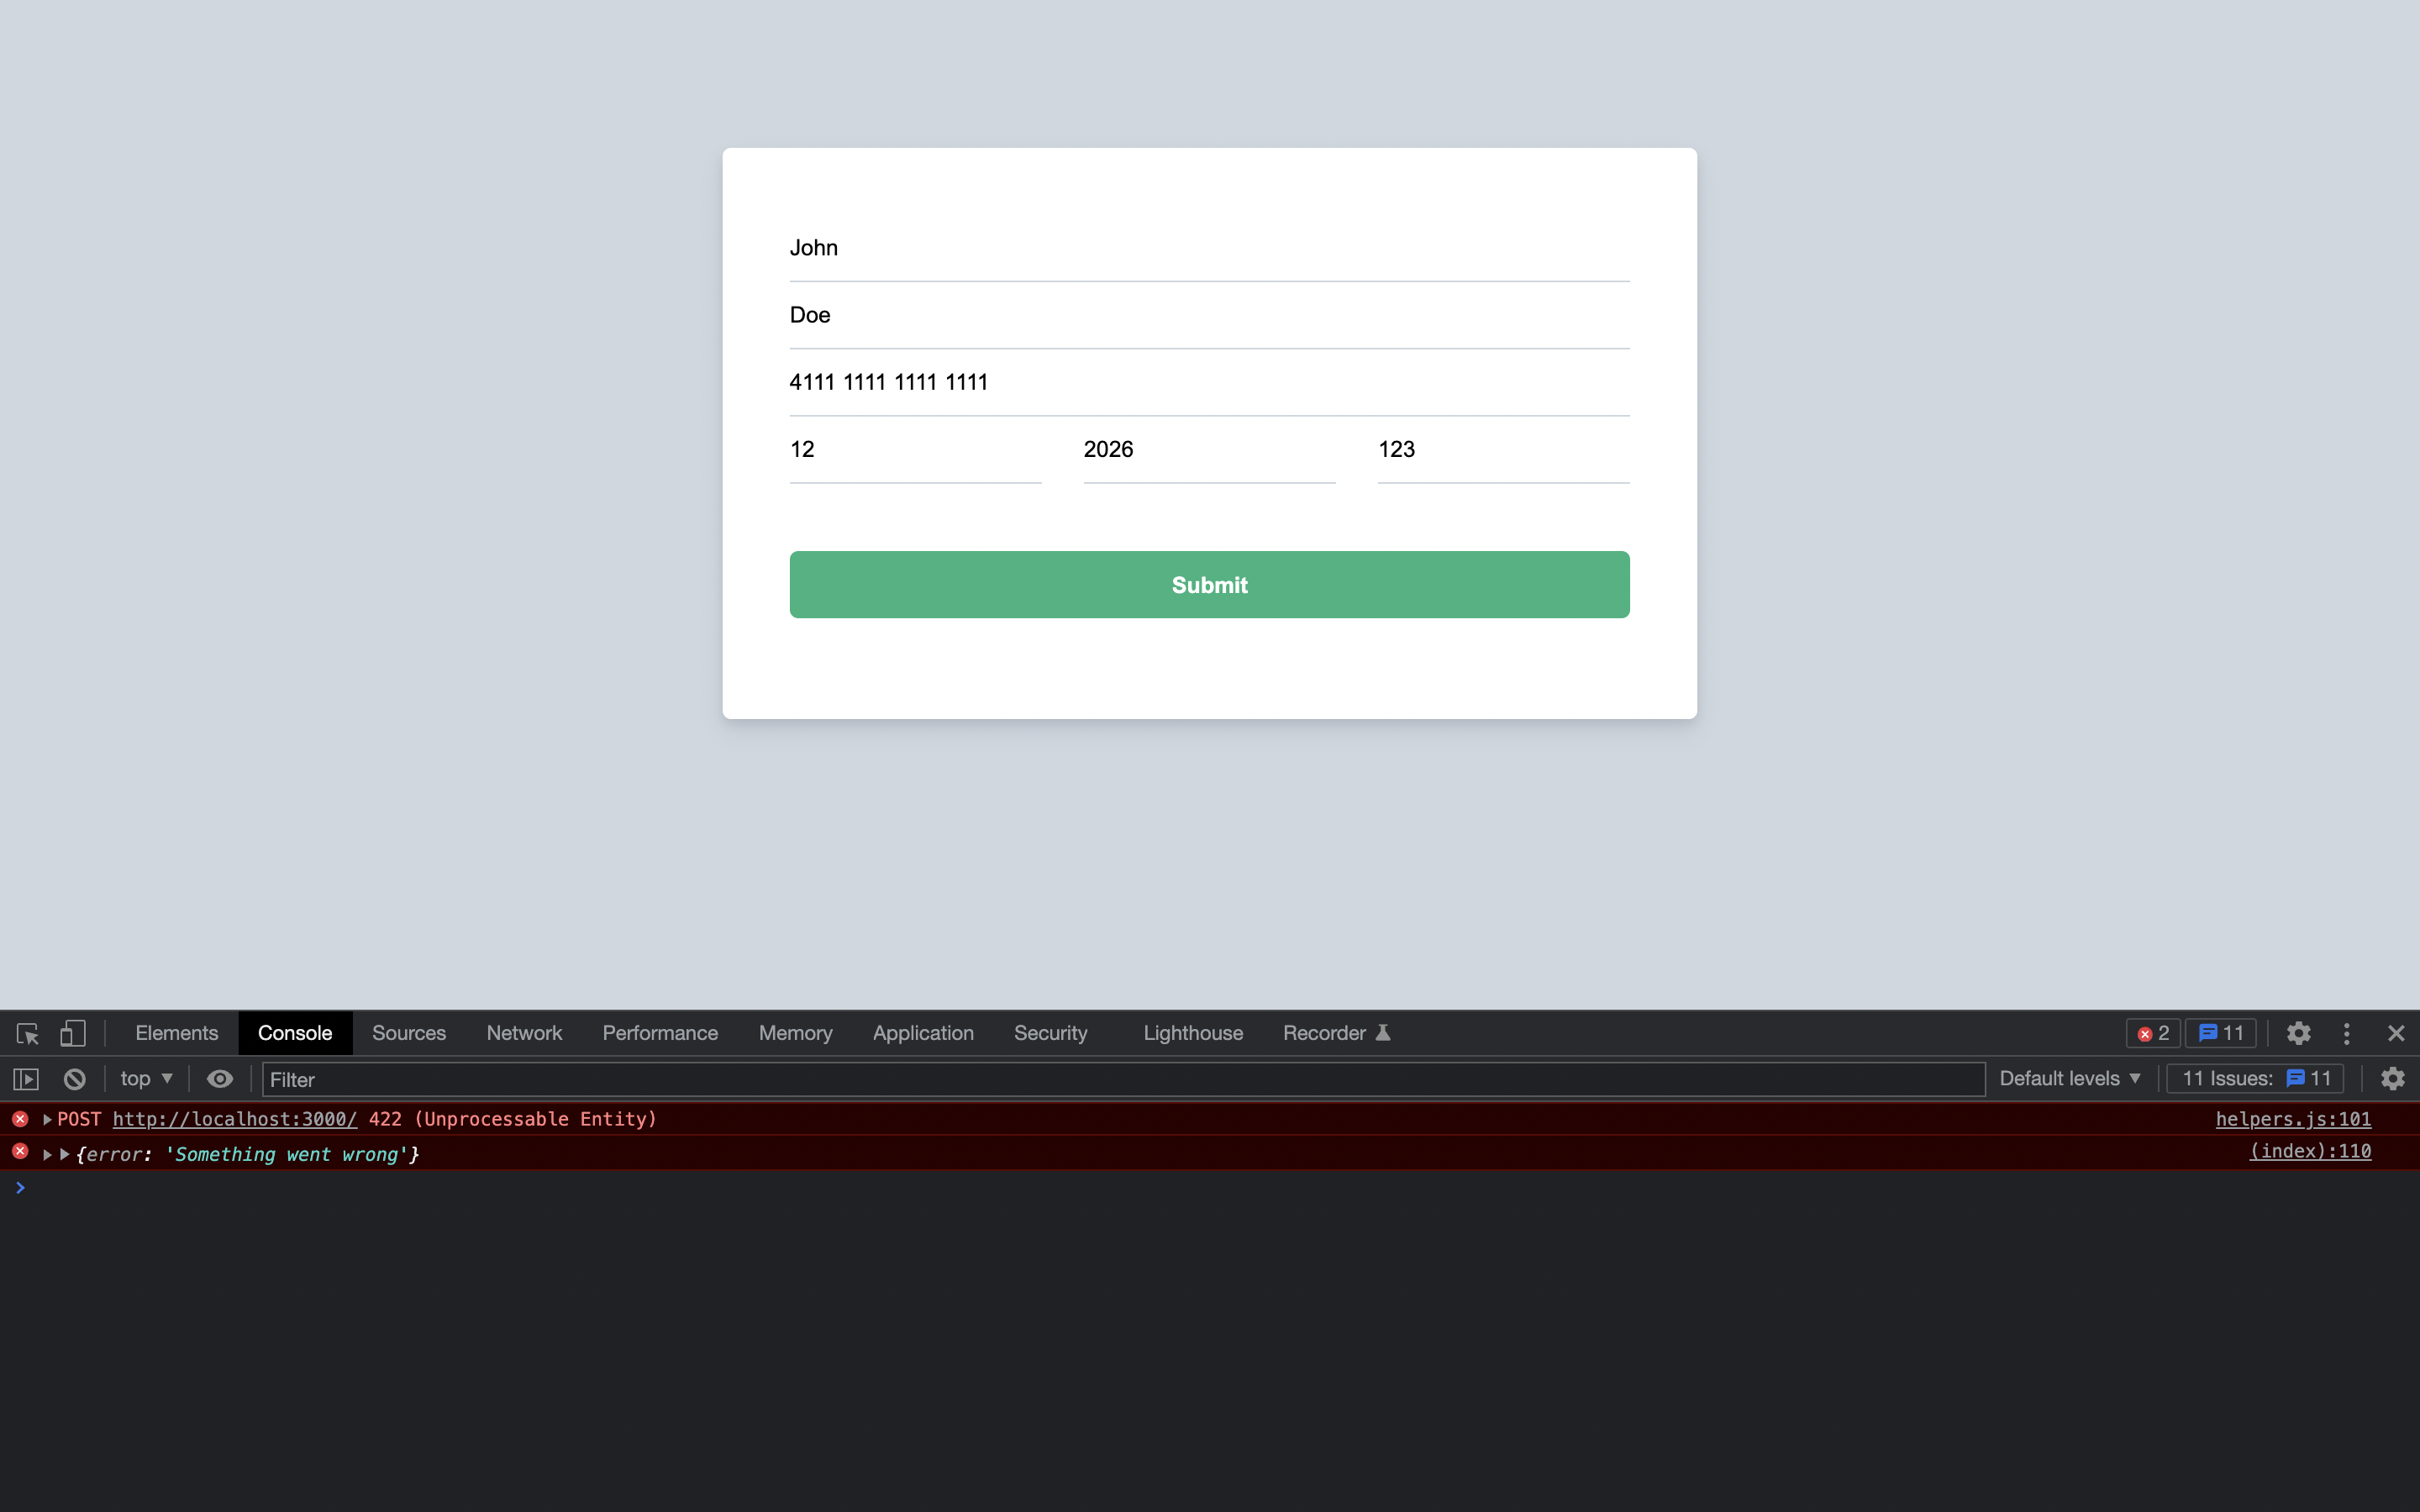Open DevTools settings gear icon

pyautogui.click(x=2298, y=1033)
